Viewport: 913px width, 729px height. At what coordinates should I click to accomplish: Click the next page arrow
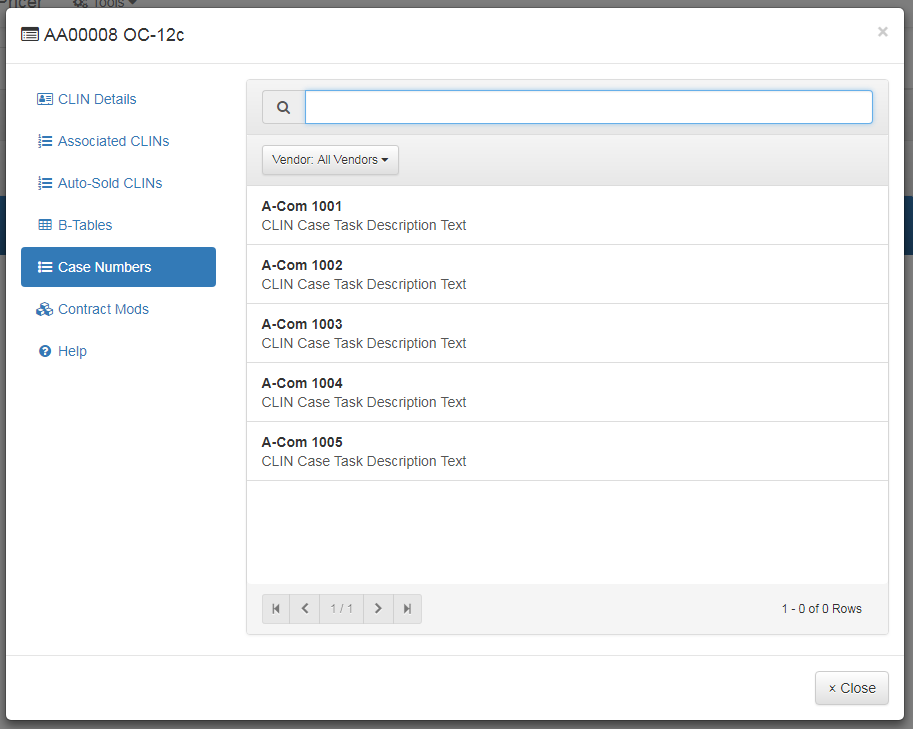click(378, 608)
